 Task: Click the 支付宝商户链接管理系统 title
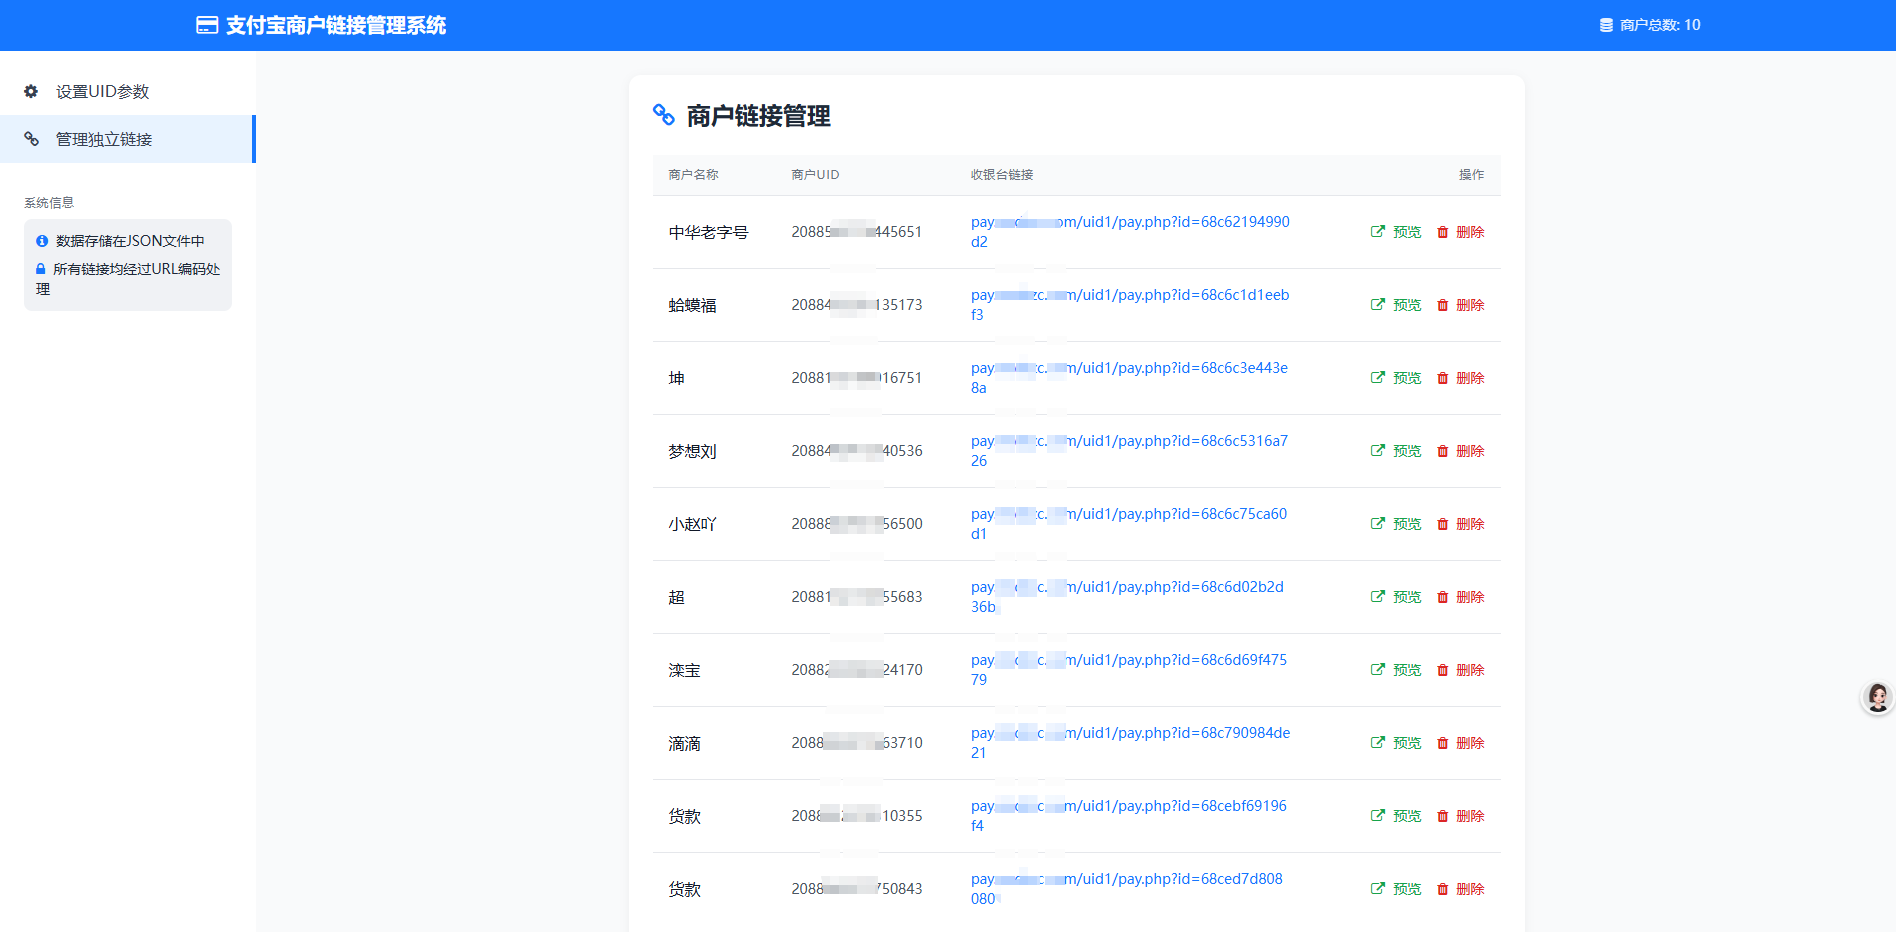tap(335, 25)
